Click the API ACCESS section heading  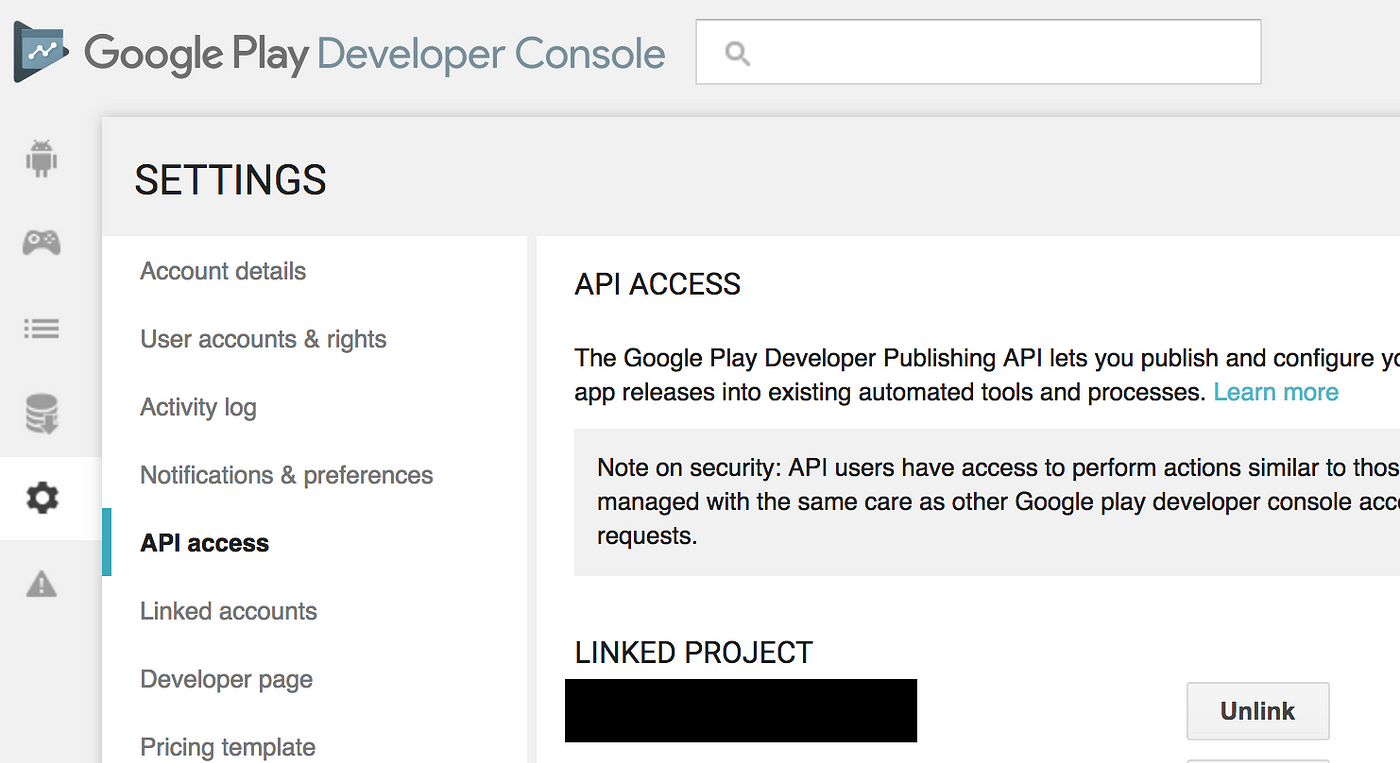[657, 284]
